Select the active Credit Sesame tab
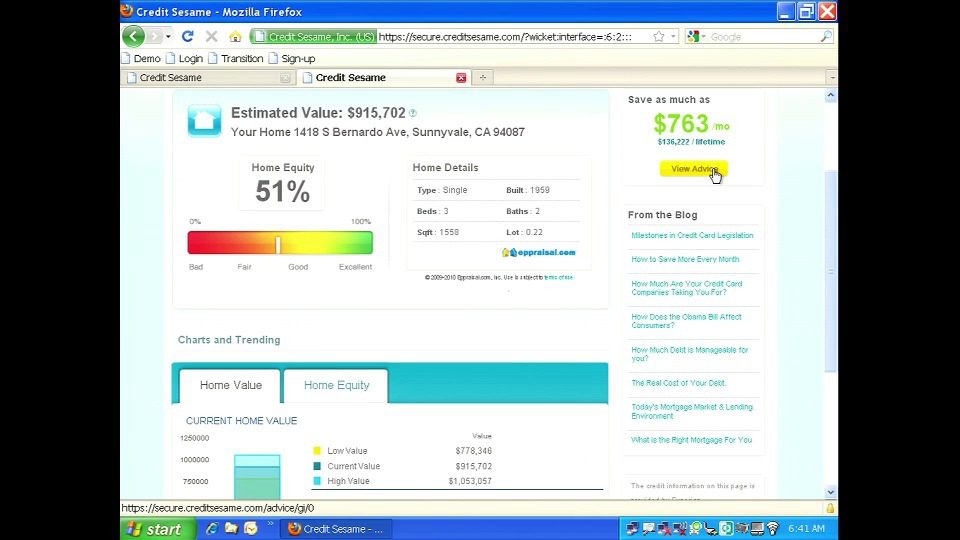The width and height of the screenshot is (960, 540). [384, 78]
